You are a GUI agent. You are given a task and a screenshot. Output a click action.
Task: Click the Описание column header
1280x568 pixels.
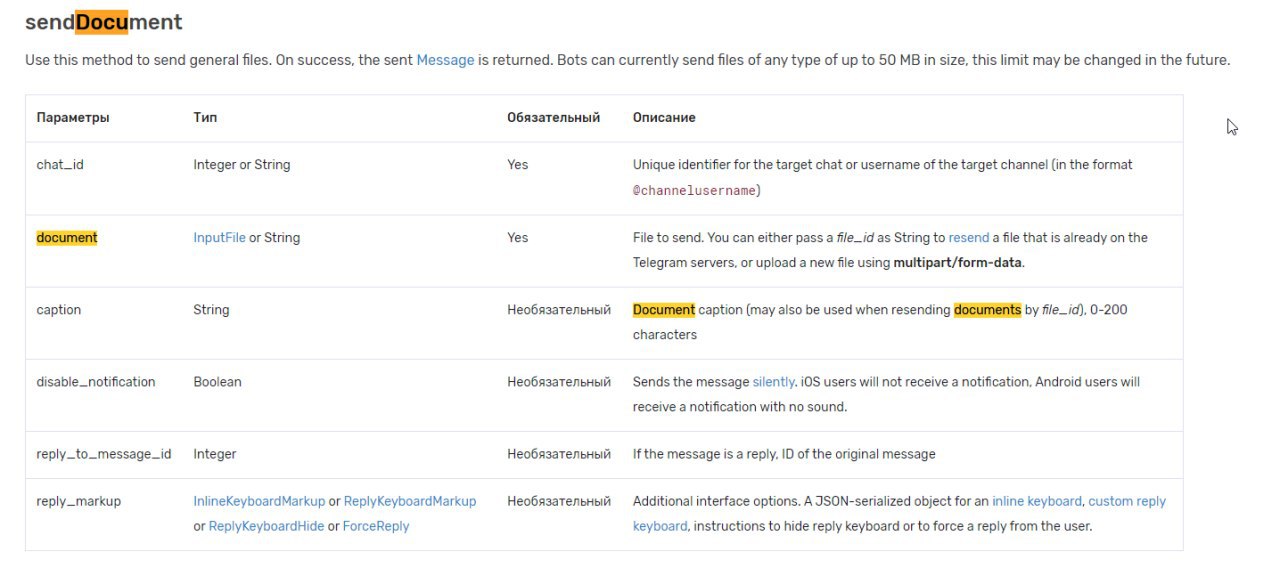664,118
